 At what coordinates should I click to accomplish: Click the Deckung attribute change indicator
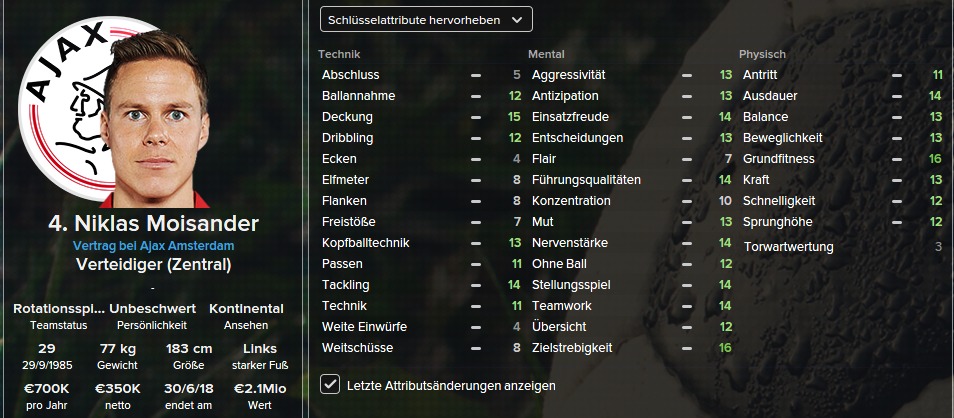tap(476, 117)
